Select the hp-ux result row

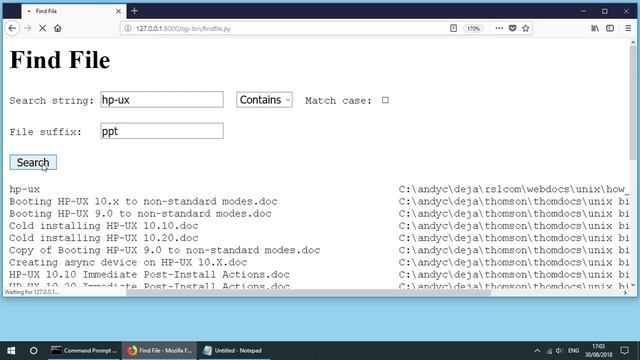pos(24,189)
